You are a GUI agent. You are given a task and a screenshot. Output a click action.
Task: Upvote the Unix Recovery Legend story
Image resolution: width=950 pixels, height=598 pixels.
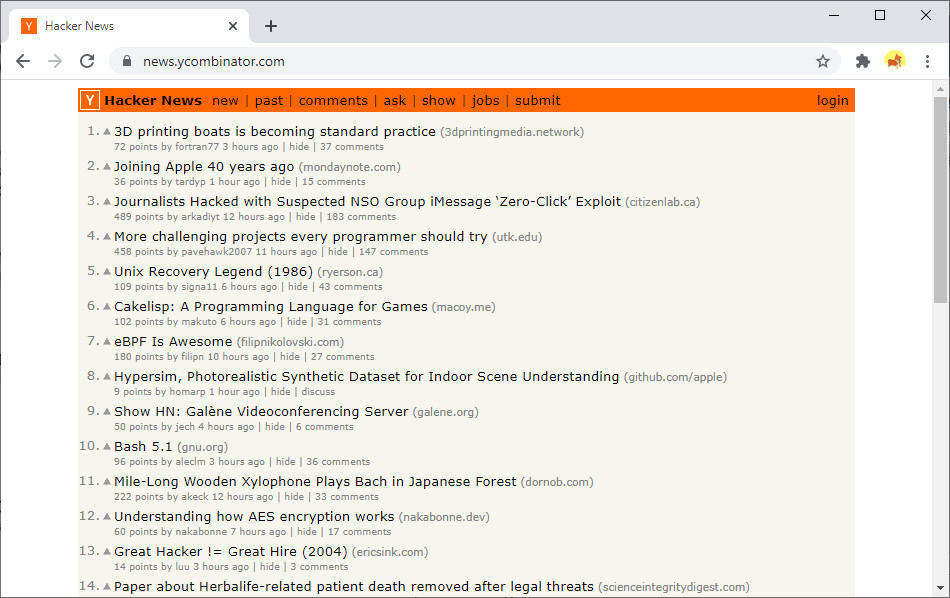pos(107,271)
